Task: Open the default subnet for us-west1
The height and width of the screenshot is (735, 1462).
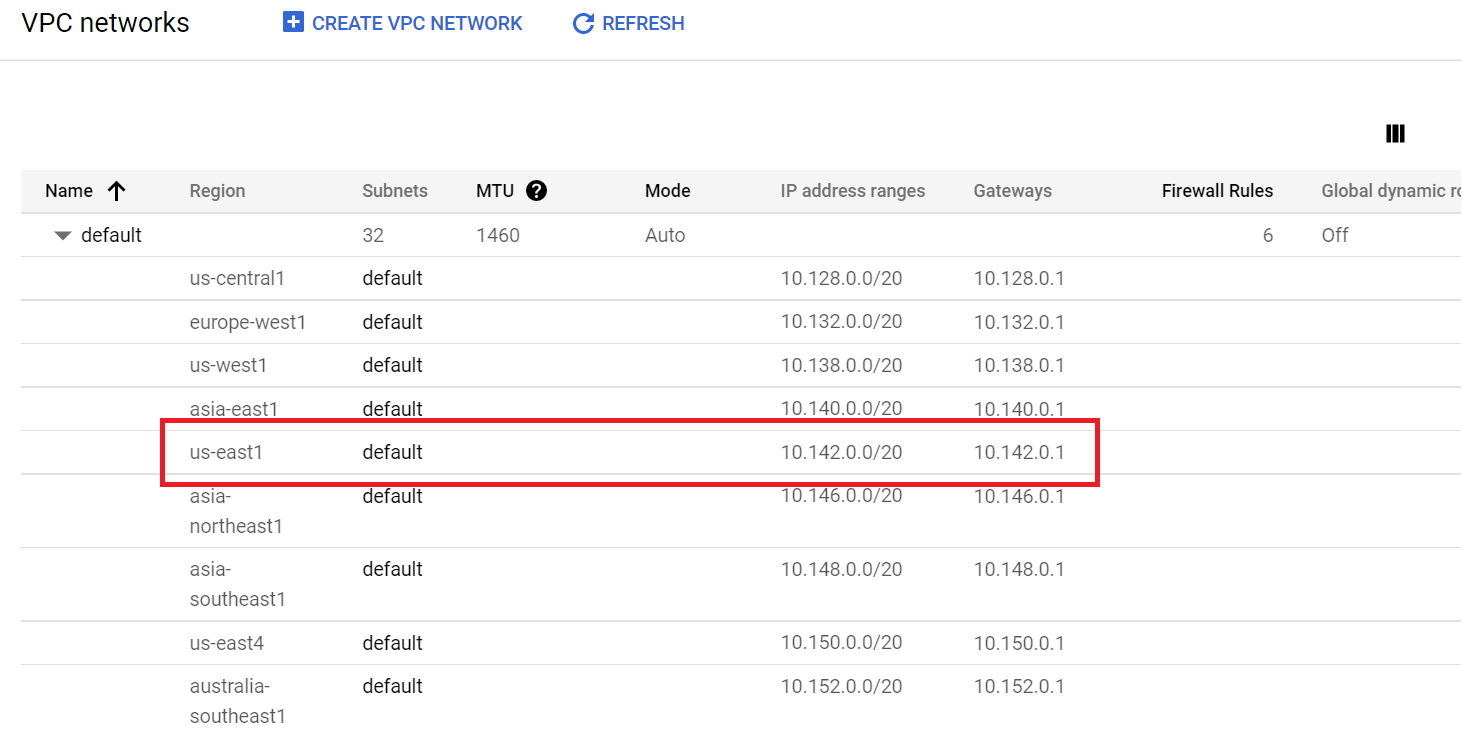Action: [x=392, y=365]
